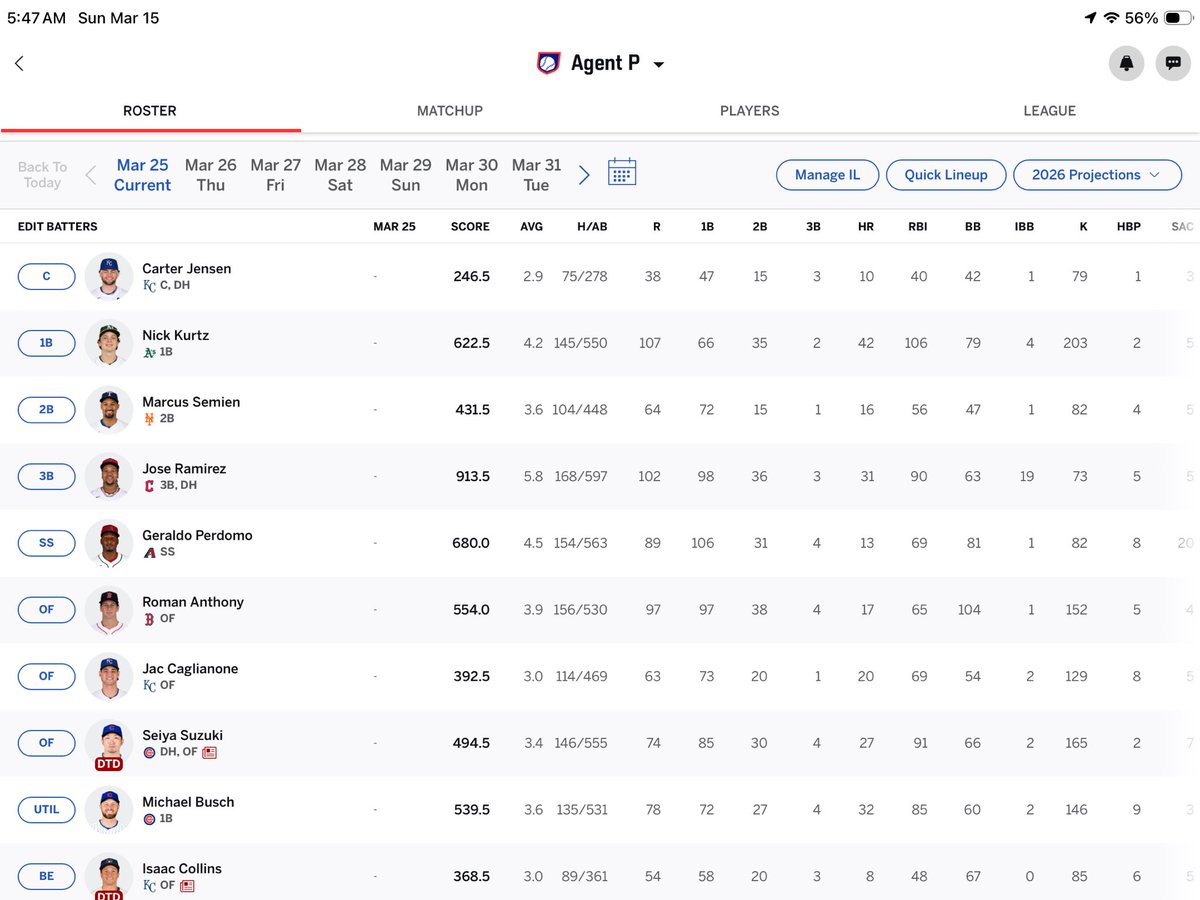This screenshot has height=900, width=1200.
Task: Open the 2026 Projections dropdown
Action: 1097,175
